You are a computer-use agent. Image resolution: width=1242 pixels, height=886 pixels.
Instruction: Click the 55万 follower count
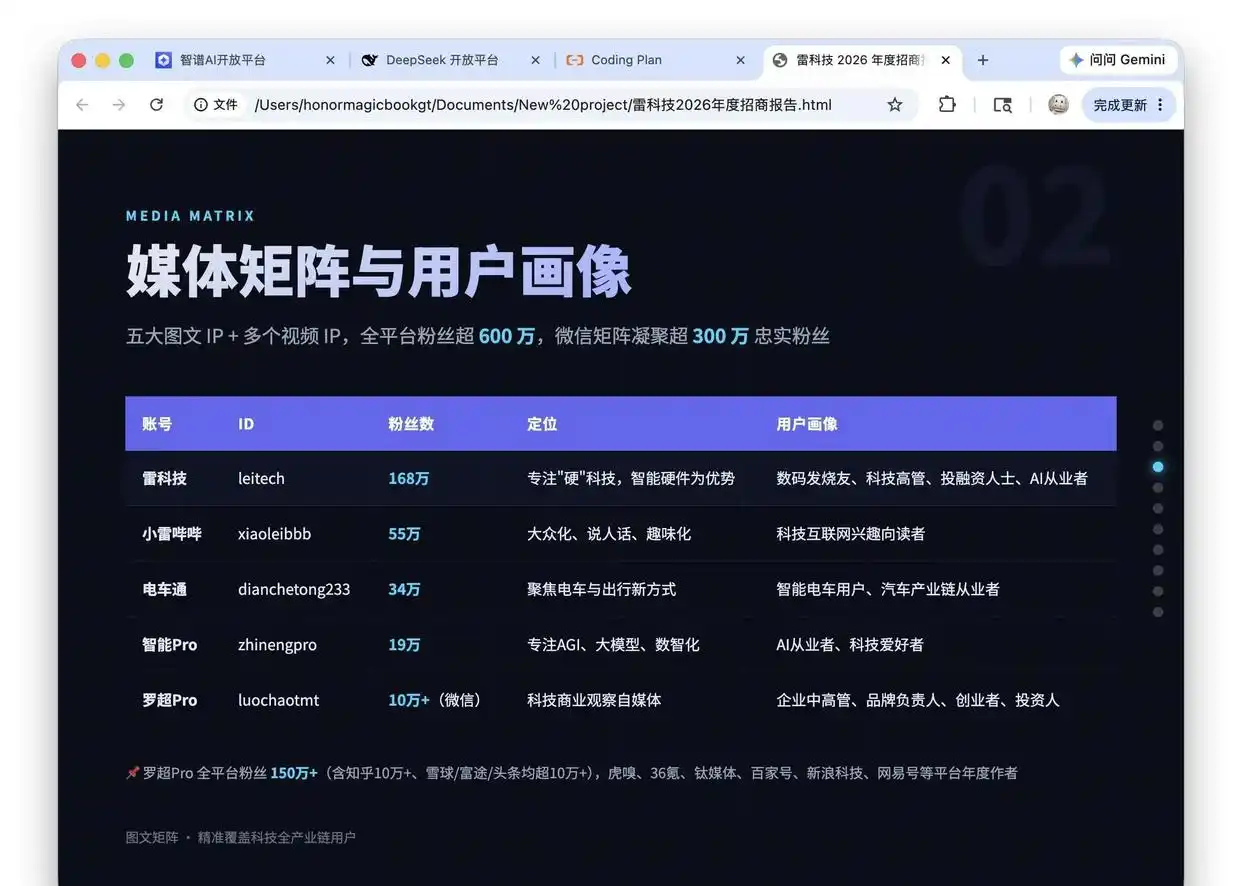click(404, 534)
